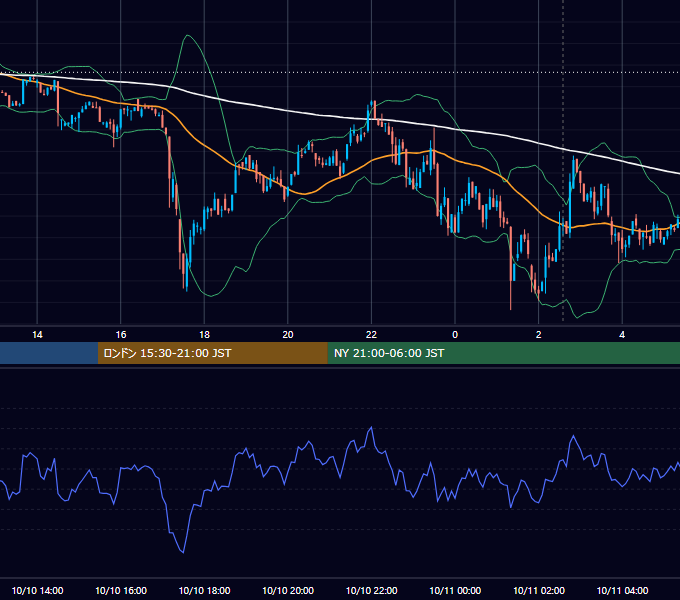Click the blue session bar before London
680x600 pixels.
49,353
